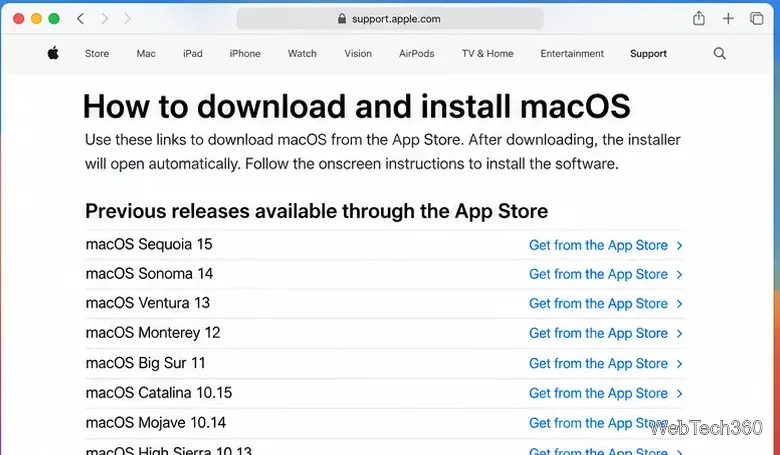
Task: Open the Watch menu item
Action: [x=302, y=53]
